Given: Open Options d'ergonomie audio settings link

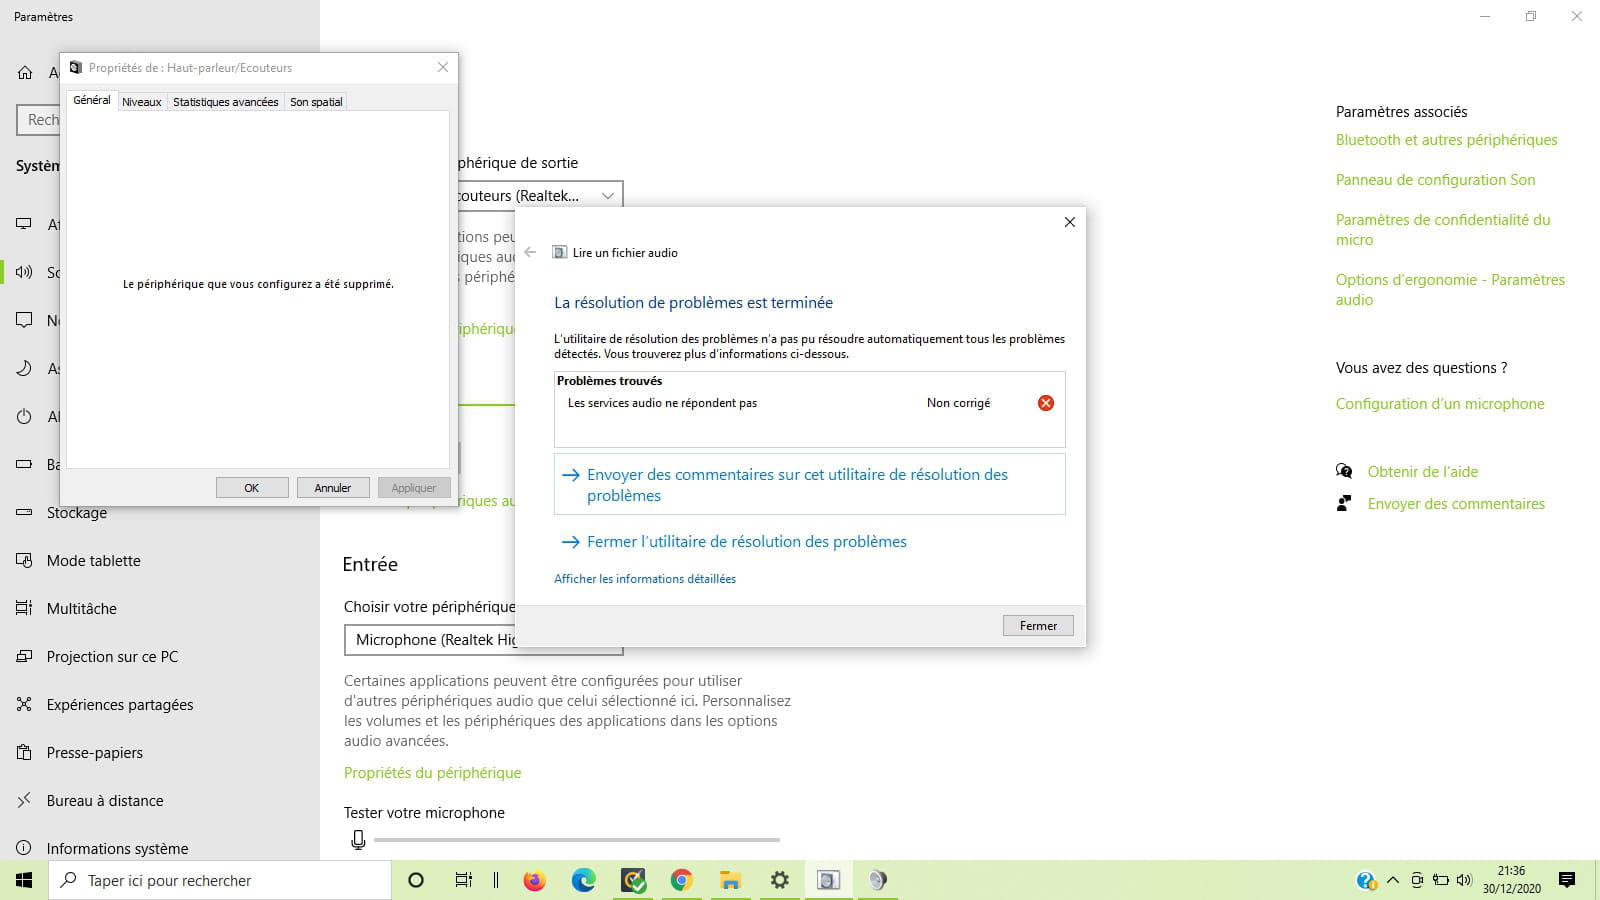Looking at the screenshot, I should [x=1450, y=290].
